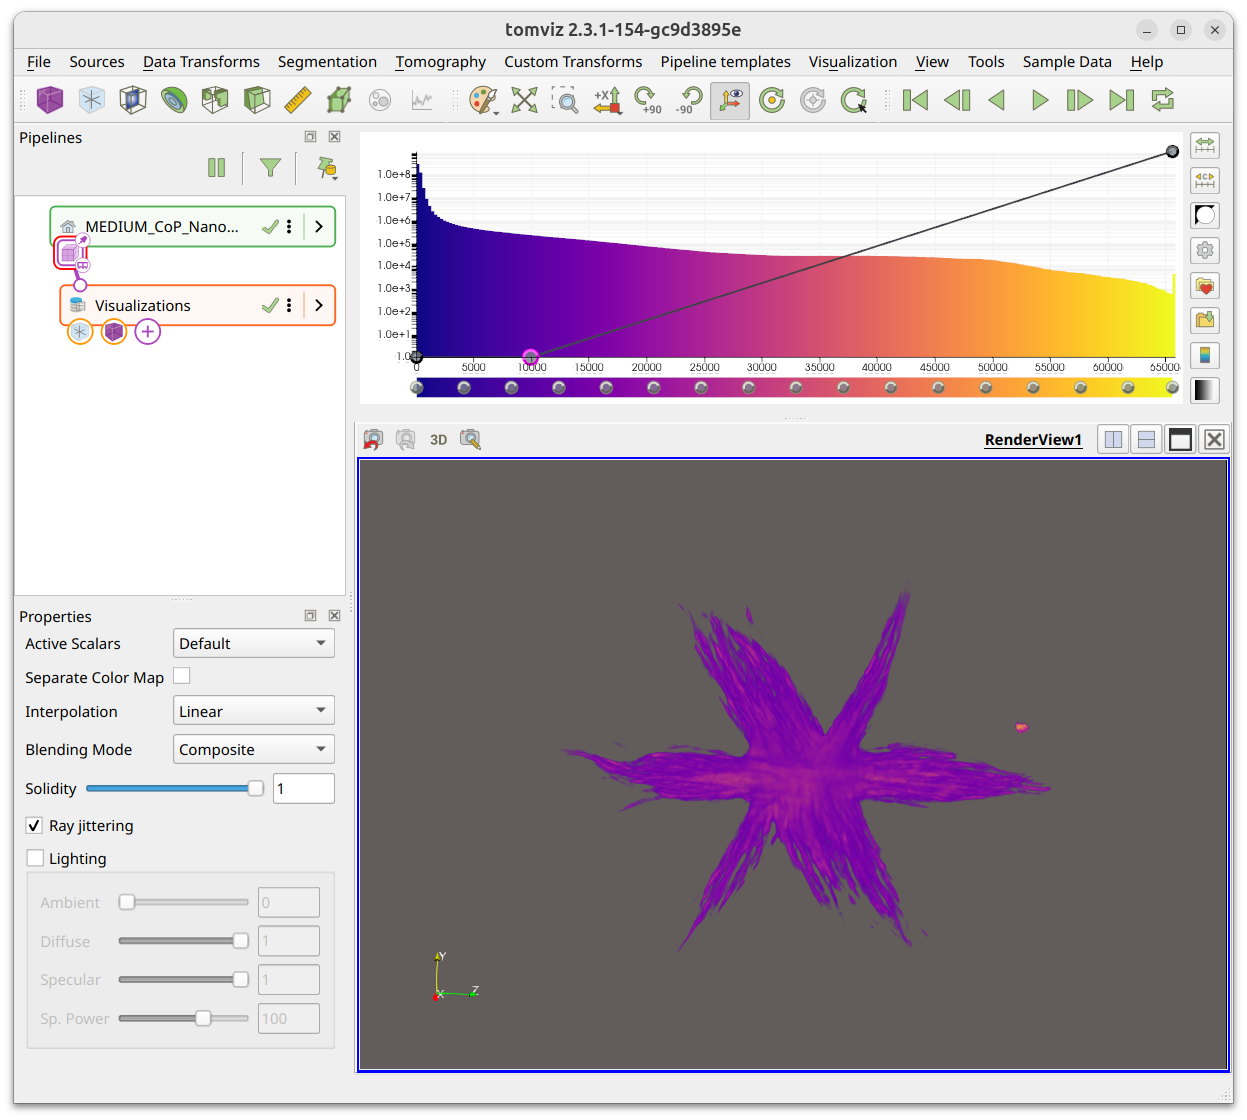The image size is (1247, 1120).
Task: Show the center of rotation
Action: [x=772, y=100]
